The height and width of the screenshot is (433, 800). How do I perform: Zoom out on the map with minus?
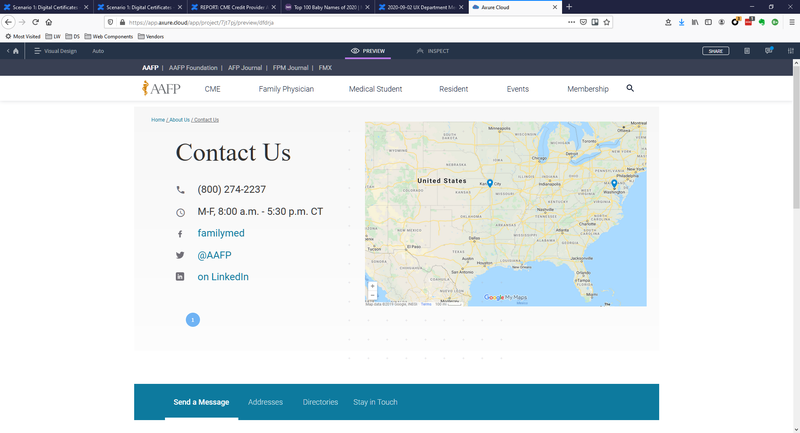[x=372, y=295]
